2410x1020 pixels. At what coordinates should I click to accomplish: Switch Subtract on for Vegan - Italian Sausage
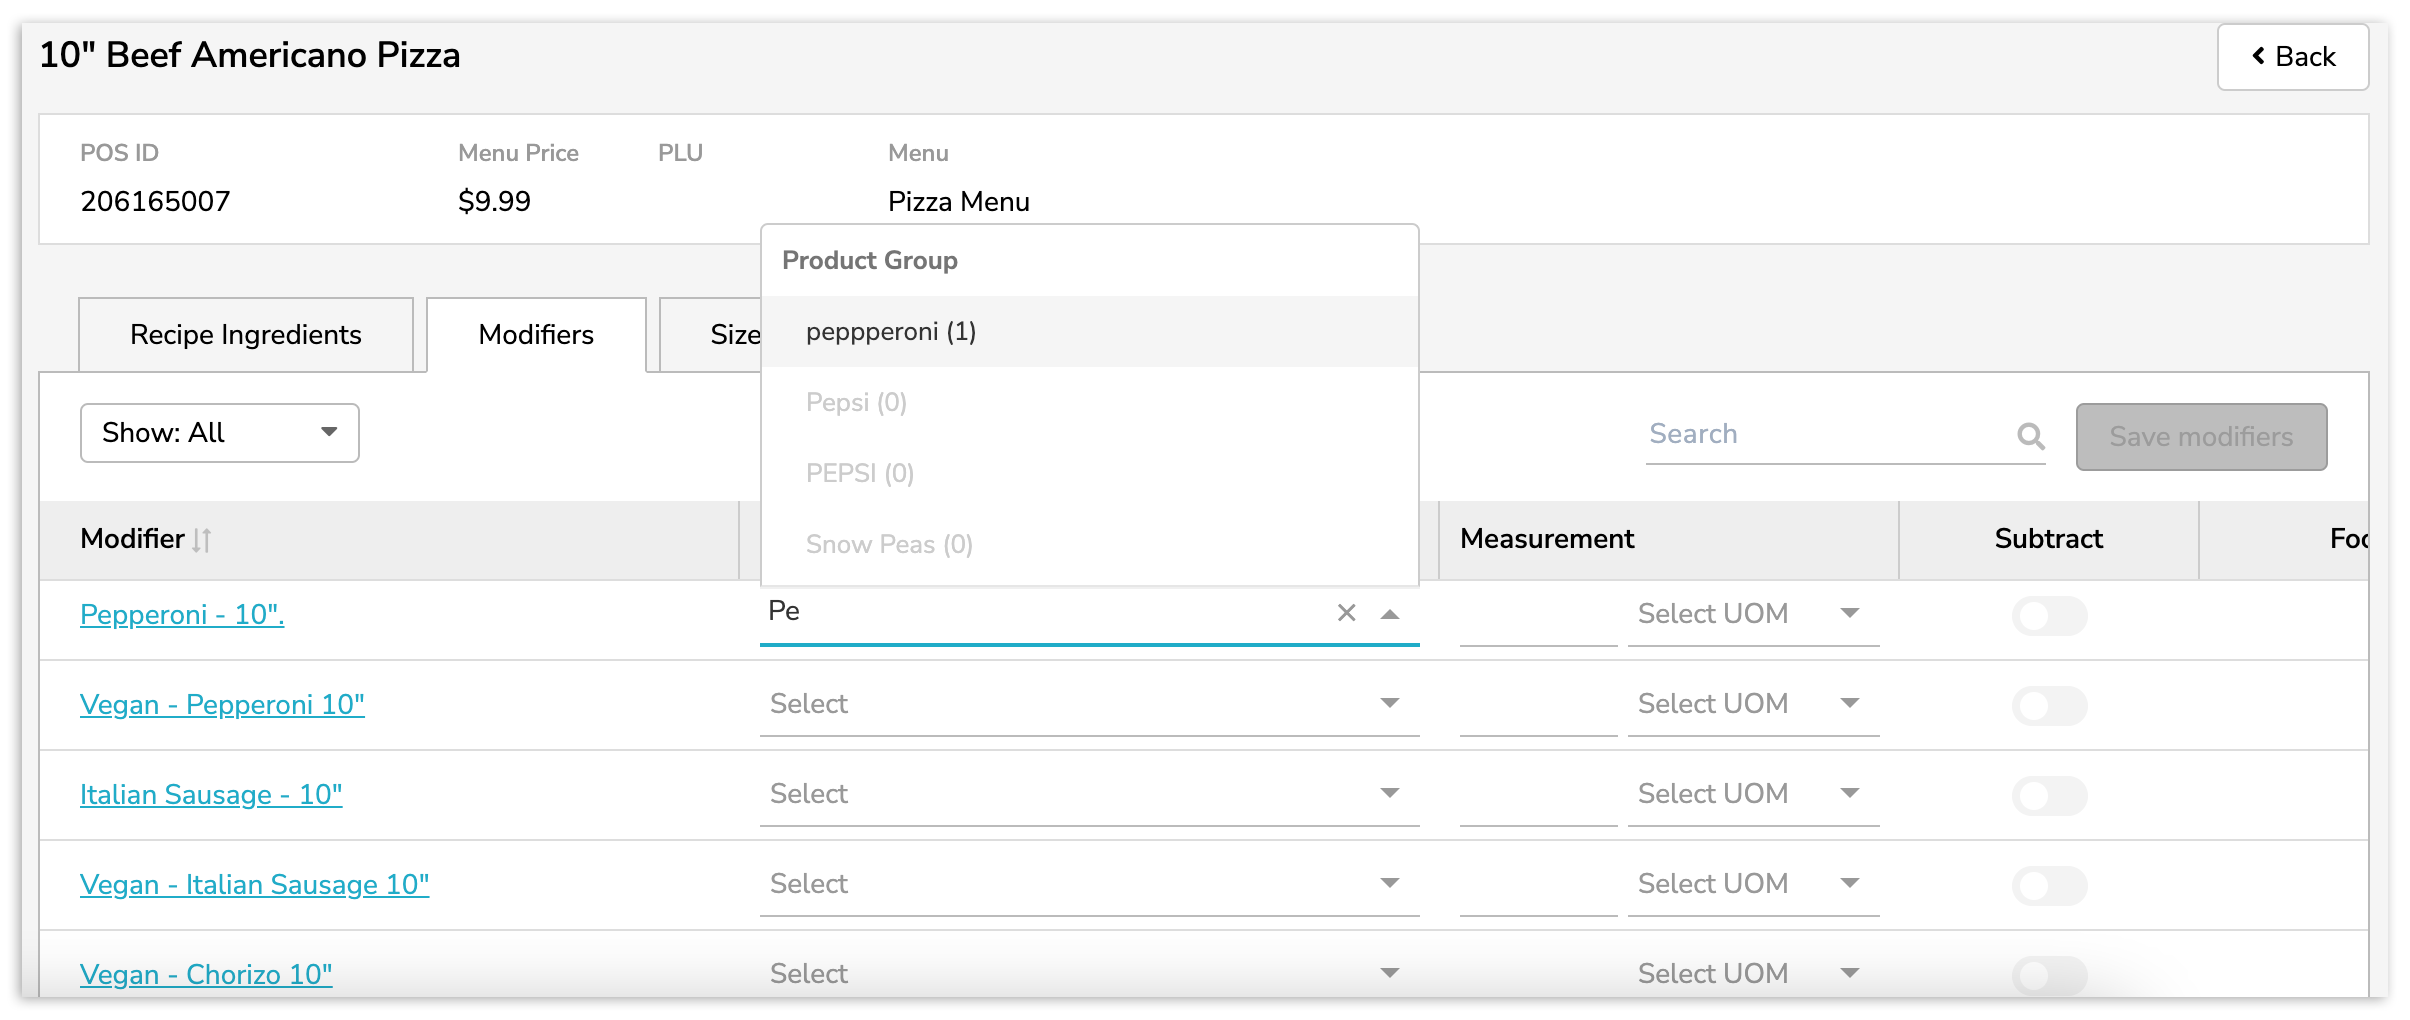2048,886
